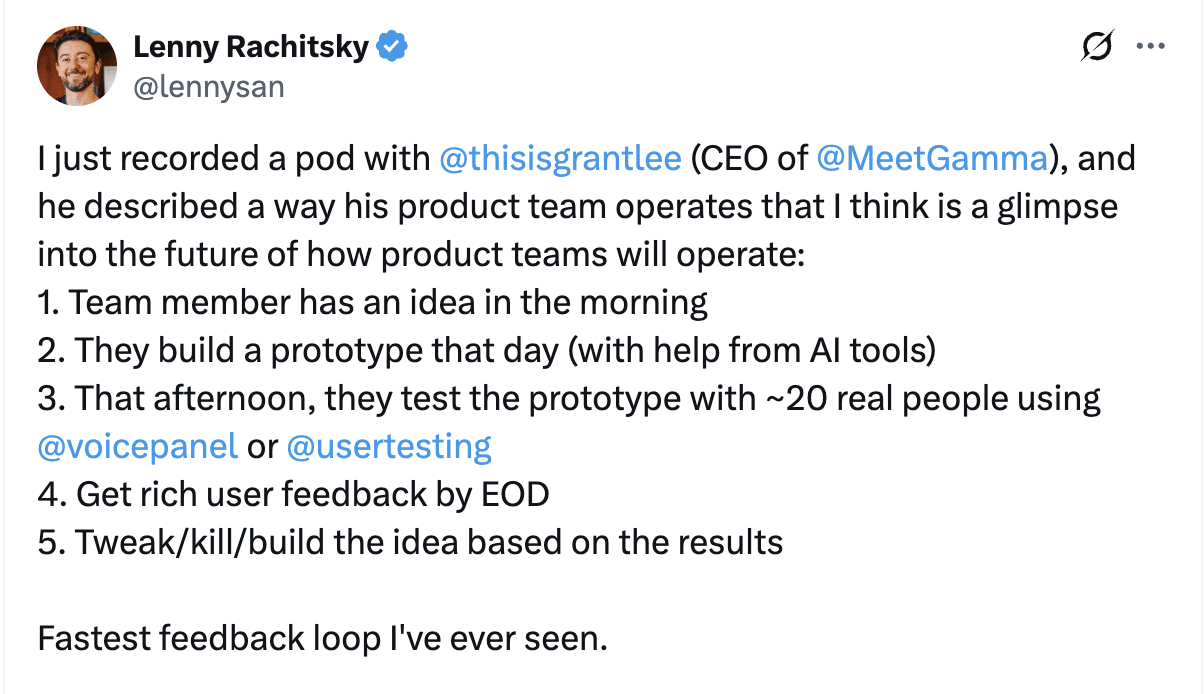
Task: Open the @lennysan handle link
Action: click(x=208, y=87)
